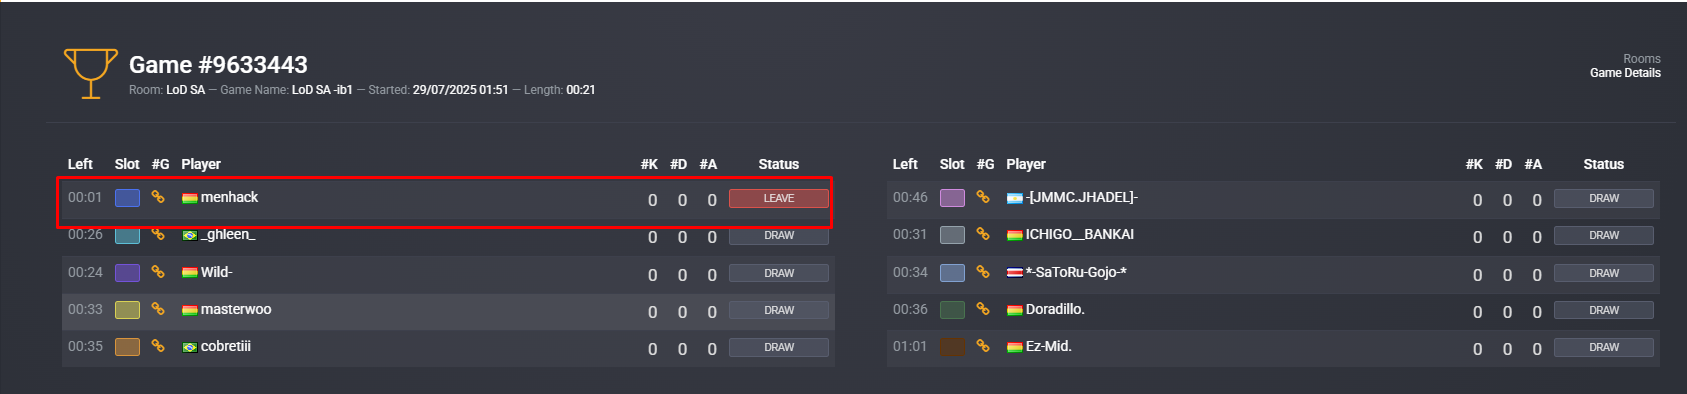Select the brown slot swatch of Ez-Mid.

952,347
